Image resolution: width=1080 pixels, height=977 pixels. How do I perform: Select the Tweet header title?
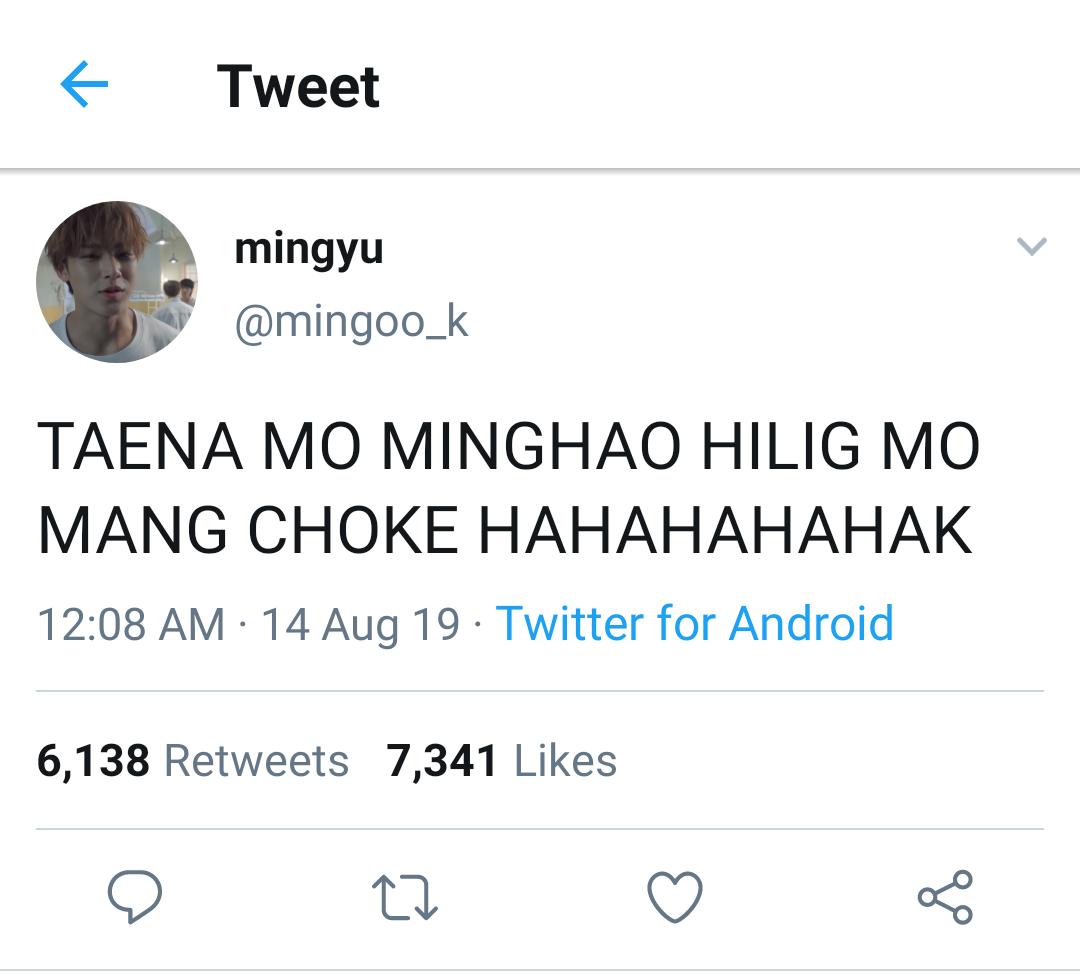tap(298, 87)
